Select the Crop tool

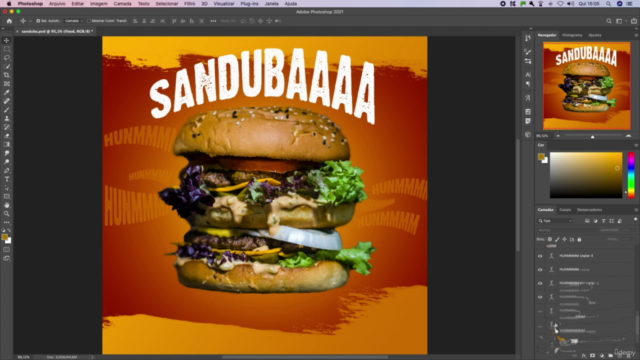point(7,75)
